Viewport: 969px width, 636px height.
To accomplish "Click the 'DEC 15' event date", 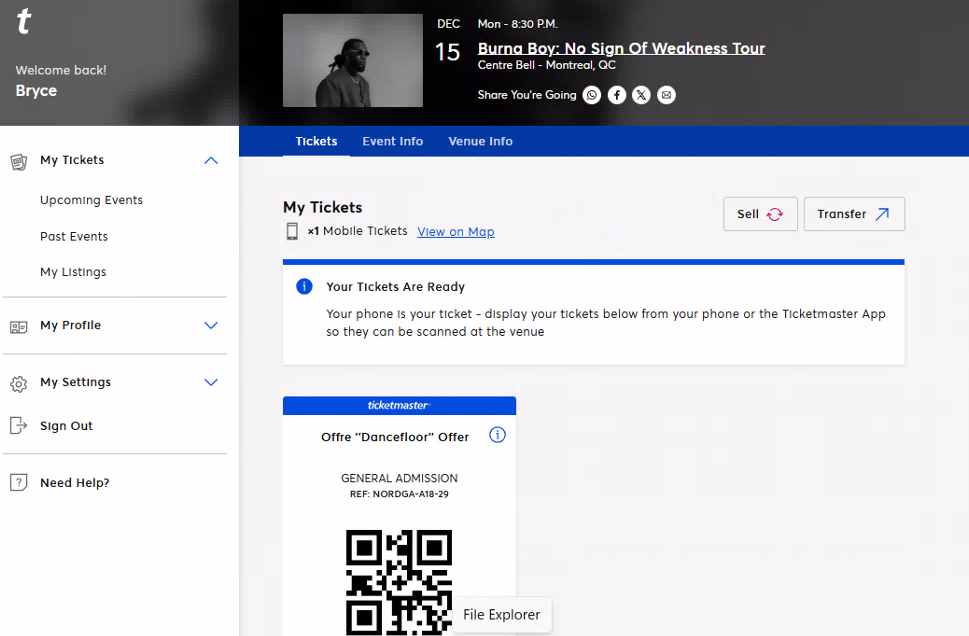I will 448,41.
